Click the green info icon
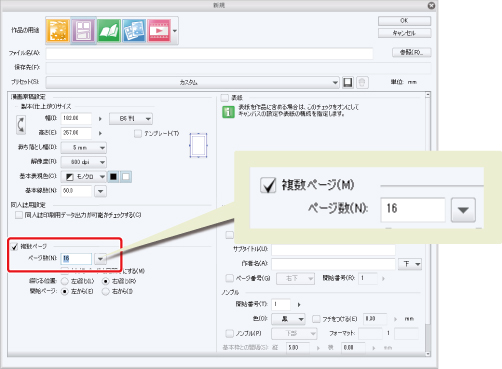This screenshot has width=502, height=369. click(x=228, y=112)
